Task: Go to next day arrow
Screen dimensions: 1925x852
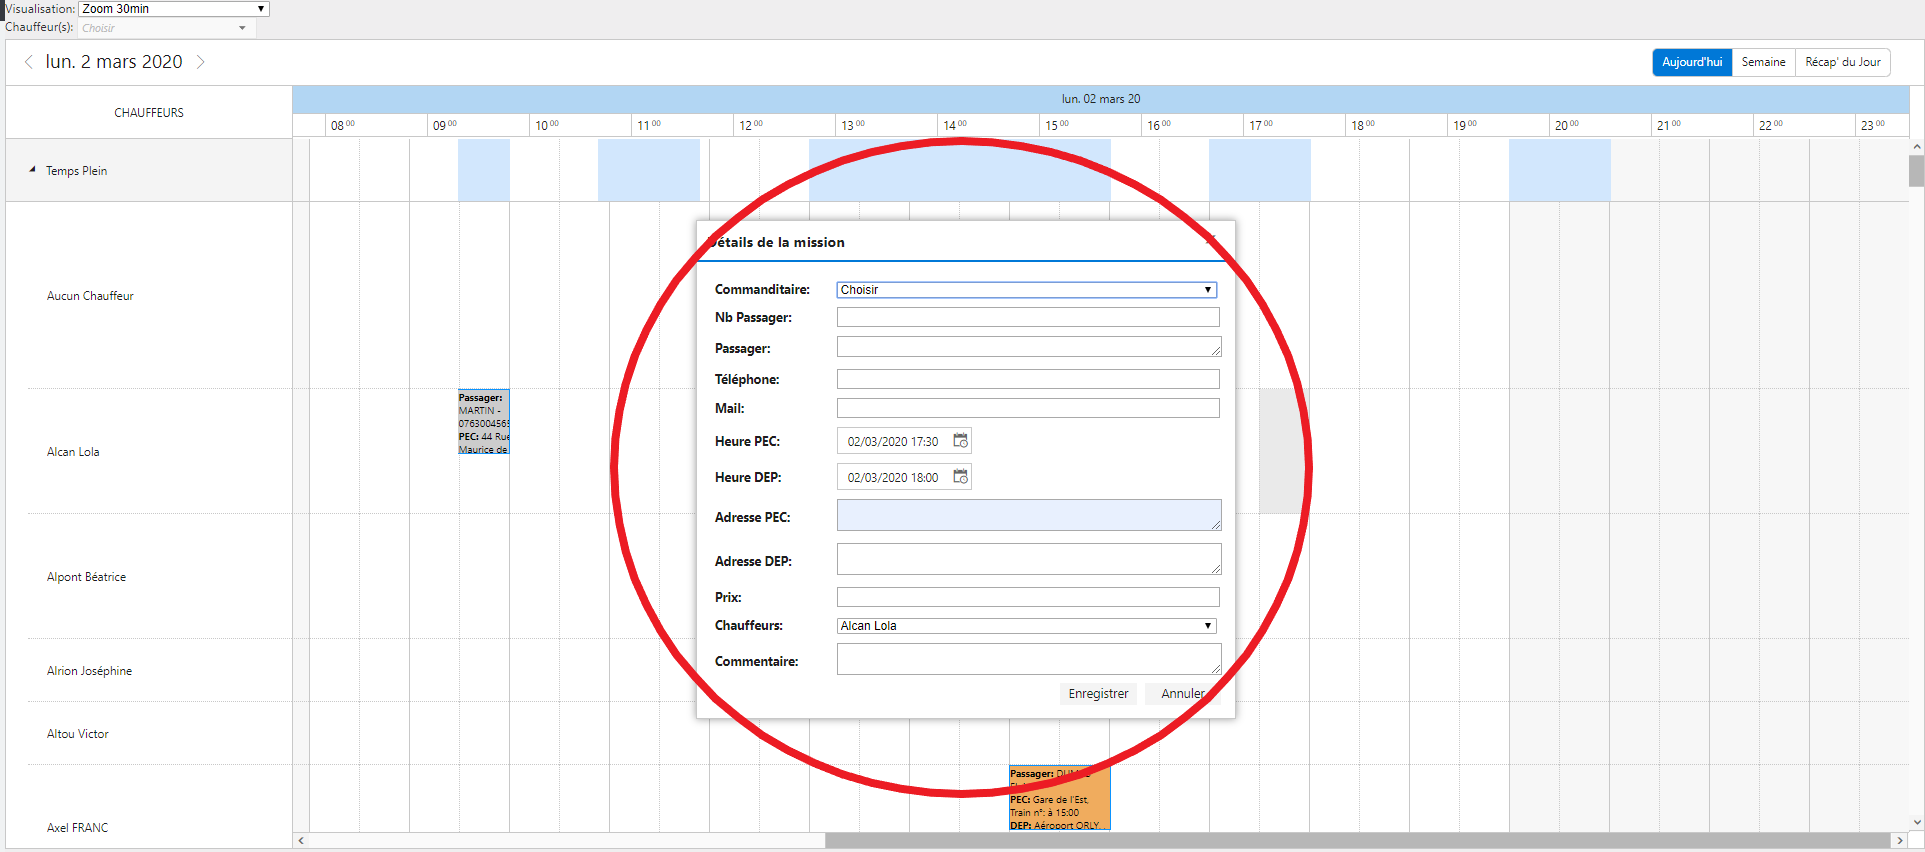Action: coord(201,62)
